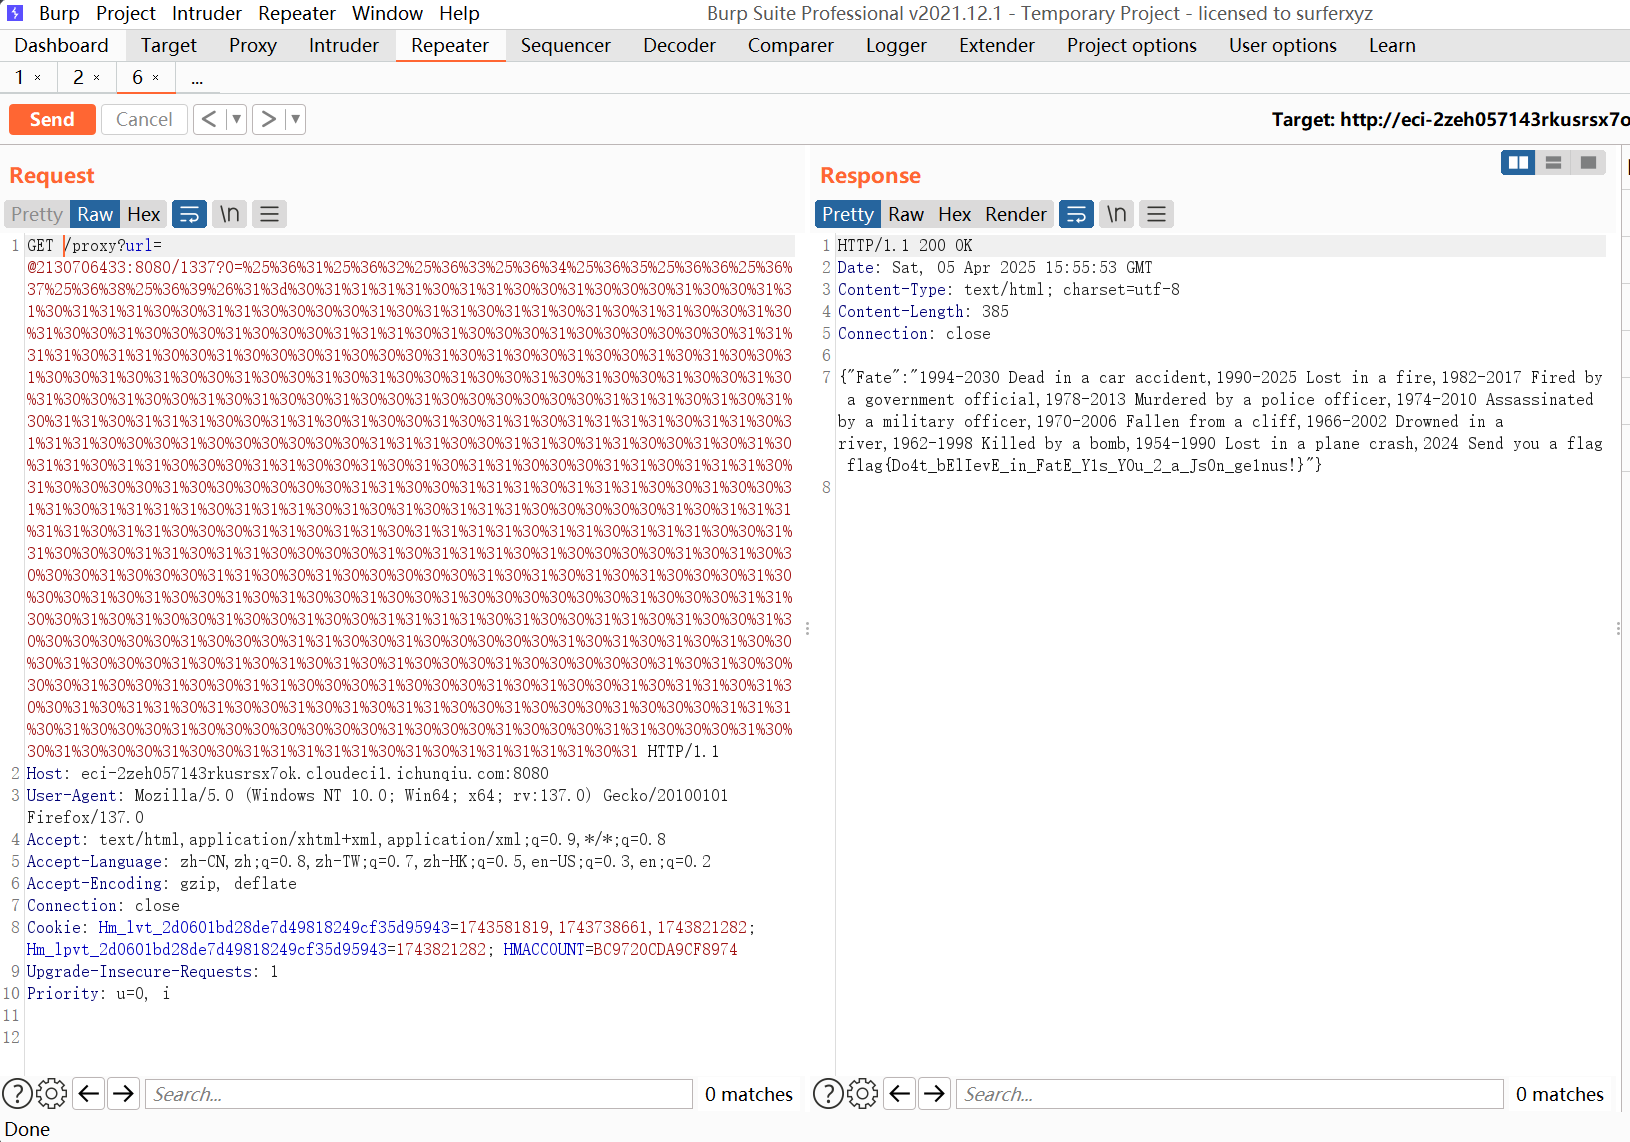This screenshot has height=1142, width=1630.
Task: Click Response search help question icon
Action: tap(827, 1094)
